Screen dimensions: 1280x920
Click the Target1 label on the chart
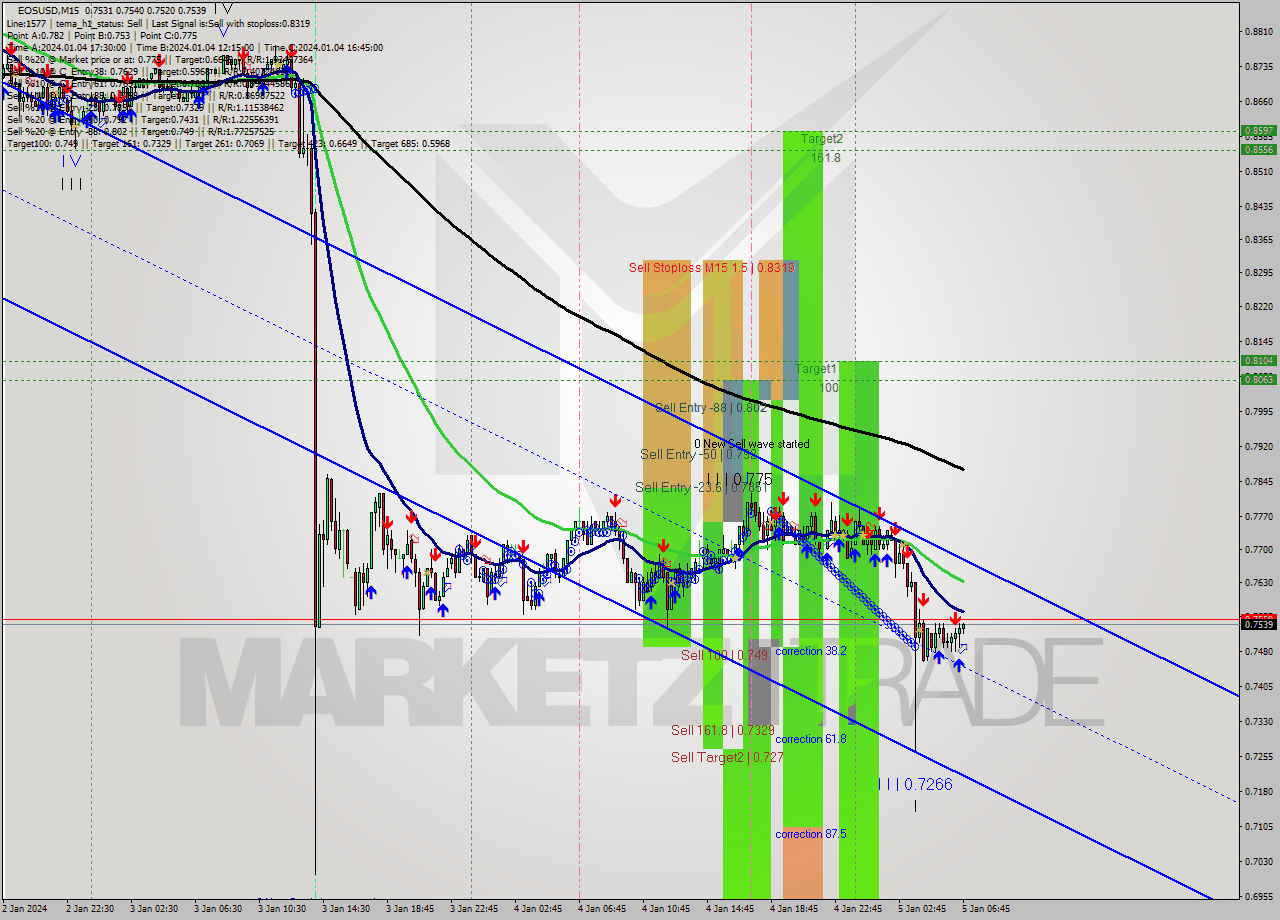(816, 369)
